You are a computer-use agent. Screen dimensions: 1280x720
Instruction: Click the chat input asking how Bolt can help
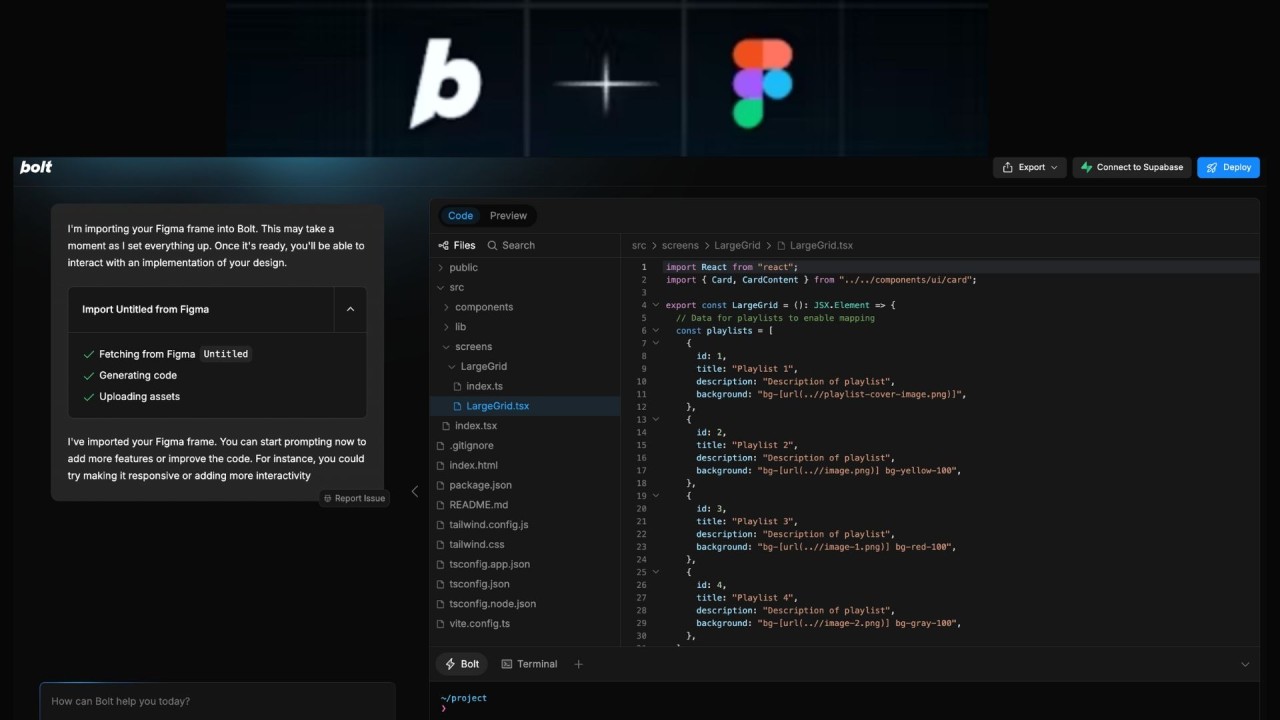point(216,701)
